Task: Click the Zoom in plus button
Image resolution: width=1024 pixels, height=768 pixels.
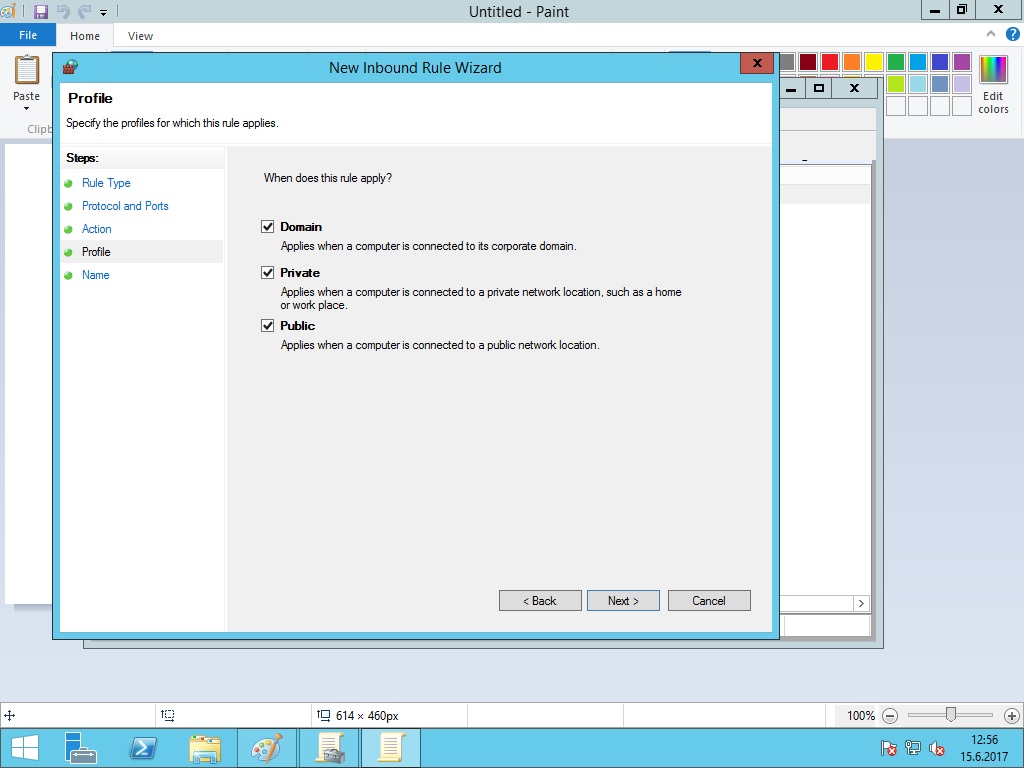Action: pos(1011,716)
